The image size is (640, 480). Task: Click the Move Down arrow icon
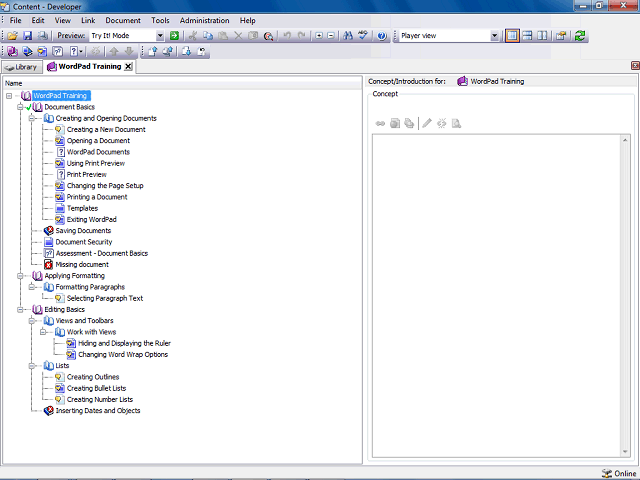coord(129,51)
